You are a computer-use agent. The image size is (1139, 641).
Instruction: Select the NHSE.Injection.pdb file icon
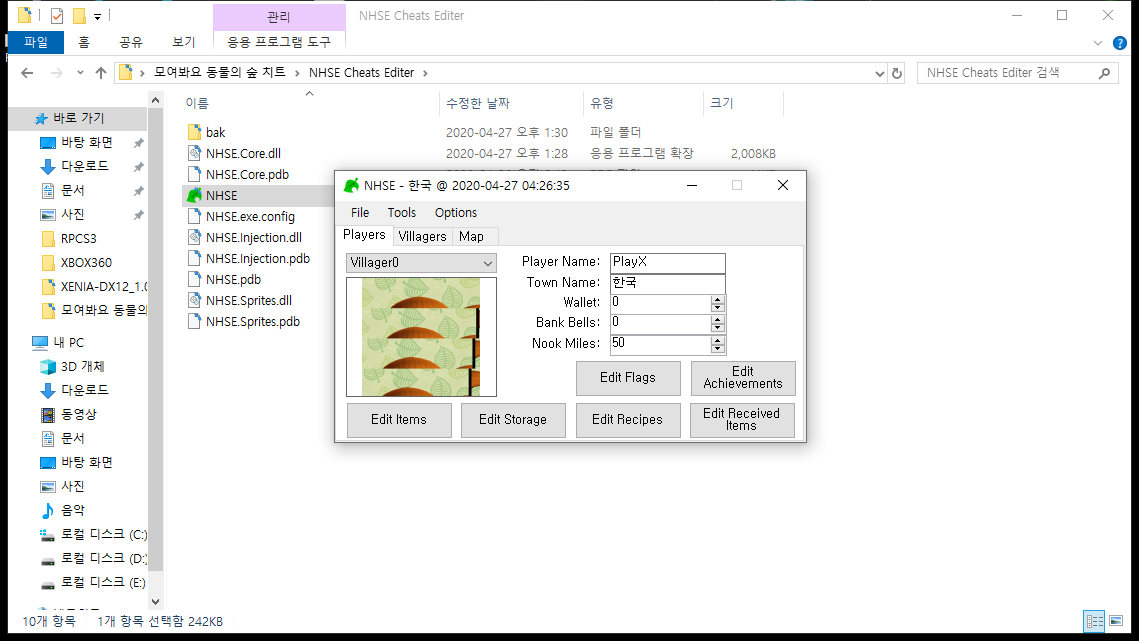pyautogui.click(x=194, y=258)
